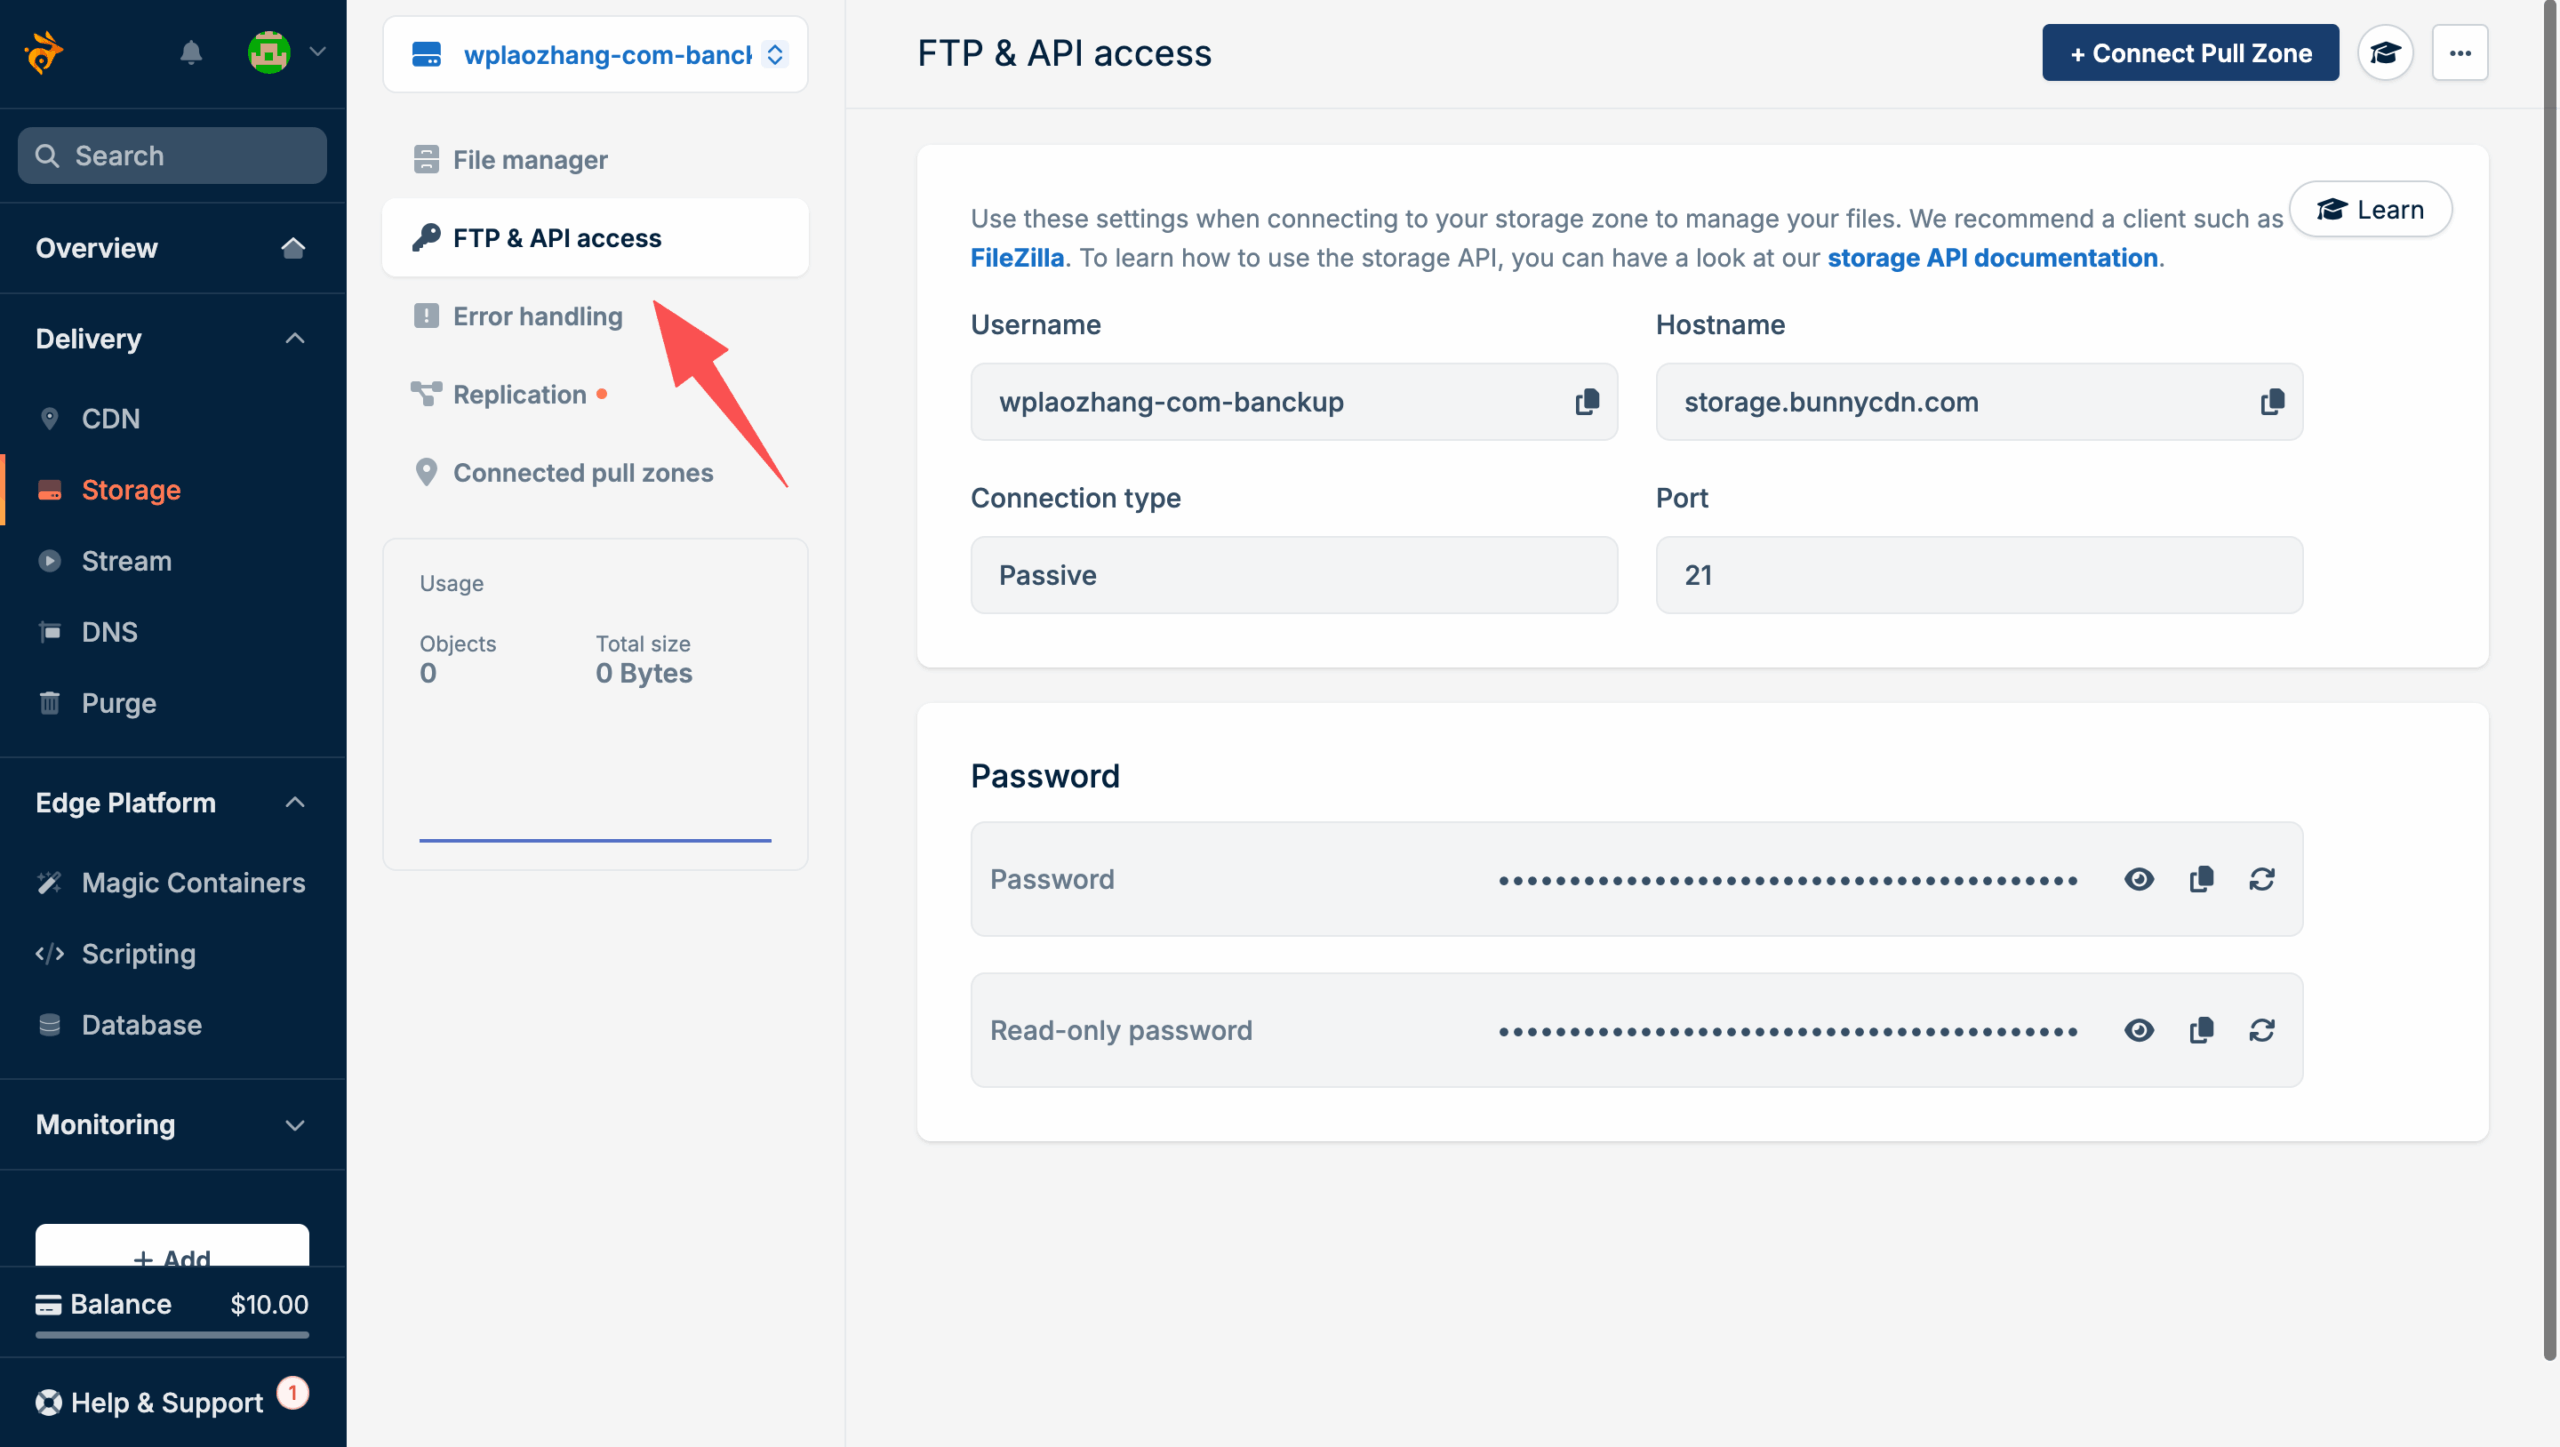Open the three-dots more options menu
The width and height of the screenshot is (2560, 1447).
point(2460,53)
